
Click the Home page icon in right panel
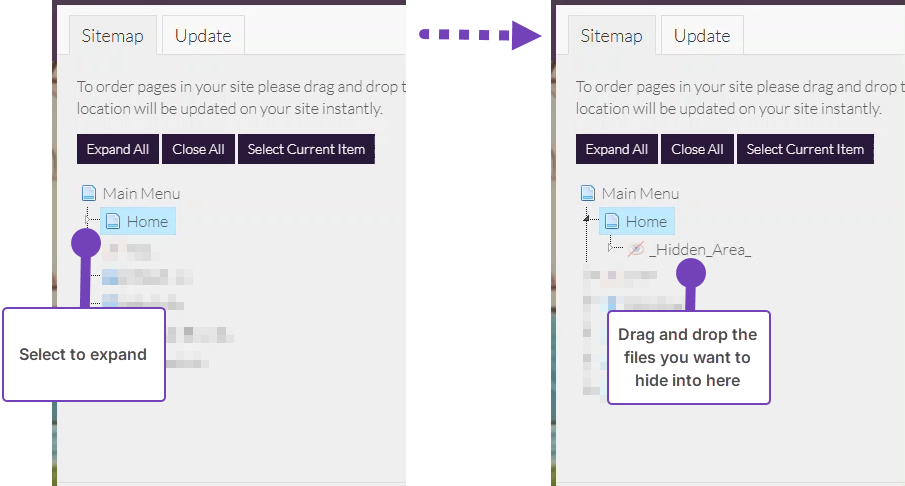(612, 221)
